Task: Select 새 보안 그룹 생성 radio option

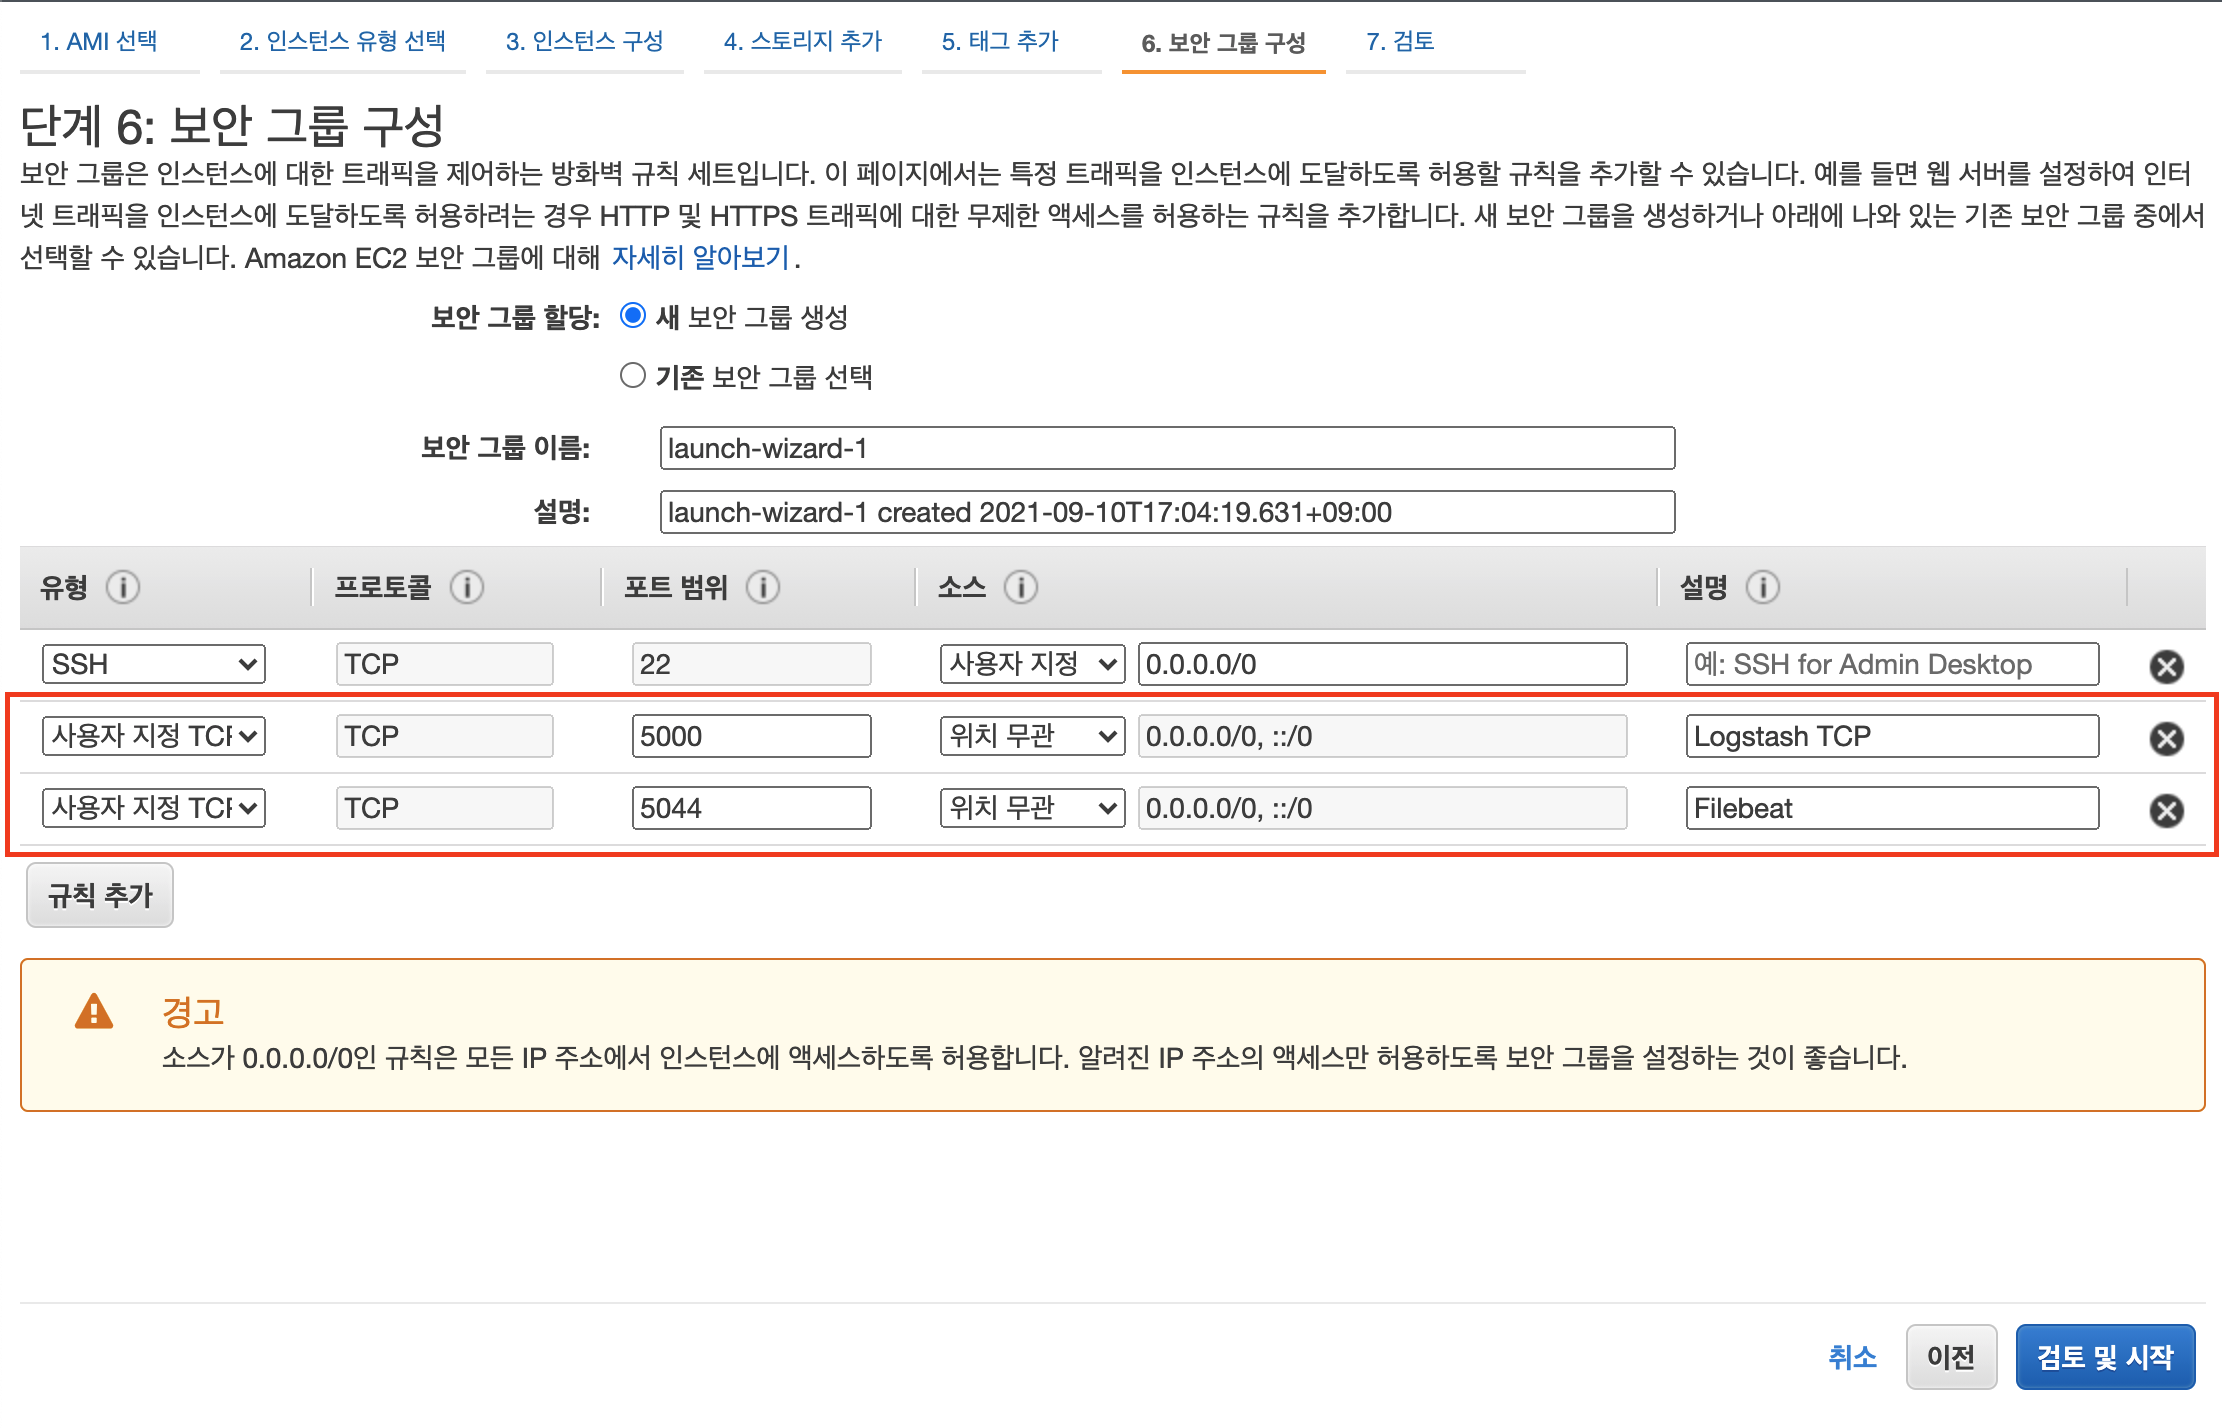Action: tap(632, 316)
